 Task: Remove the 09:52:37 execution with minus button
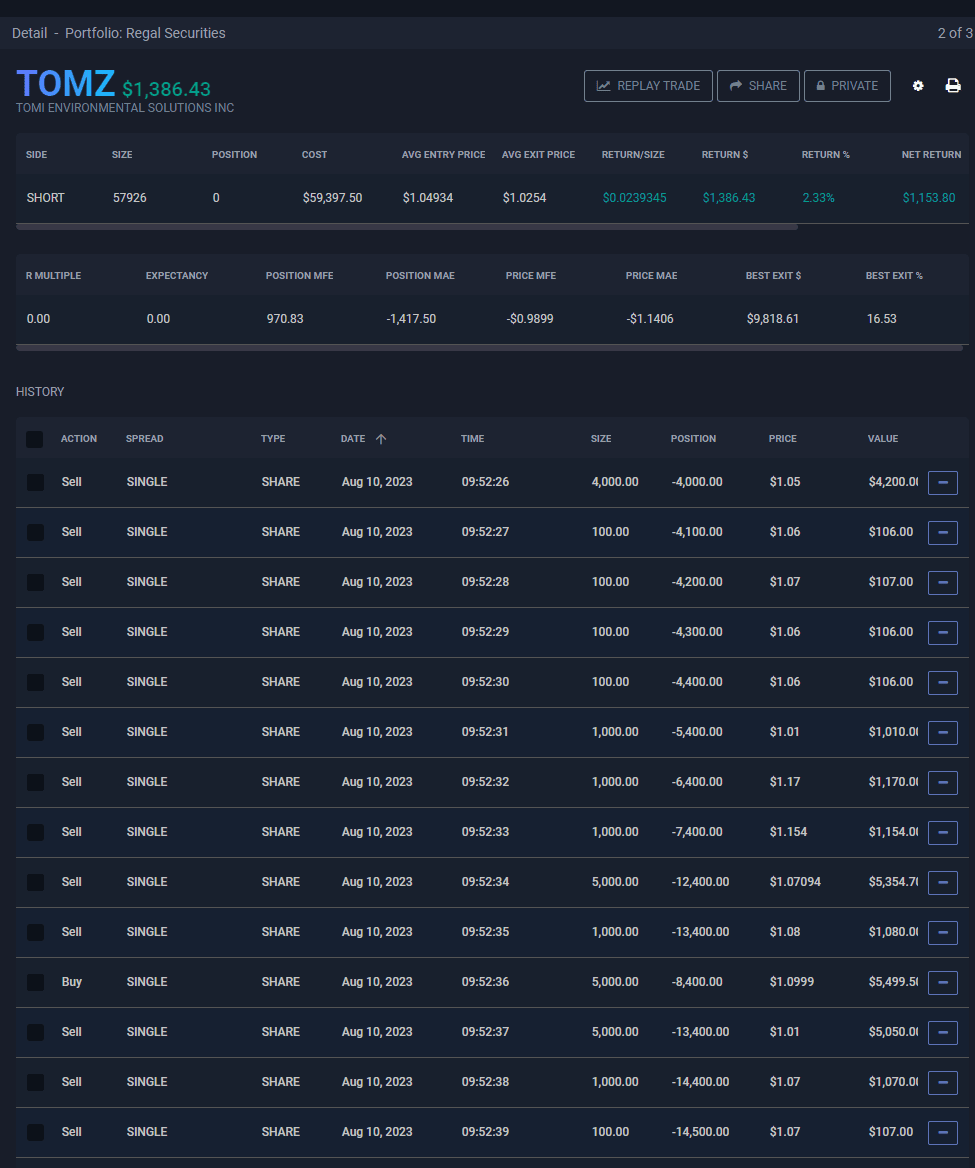[942, 1032]
